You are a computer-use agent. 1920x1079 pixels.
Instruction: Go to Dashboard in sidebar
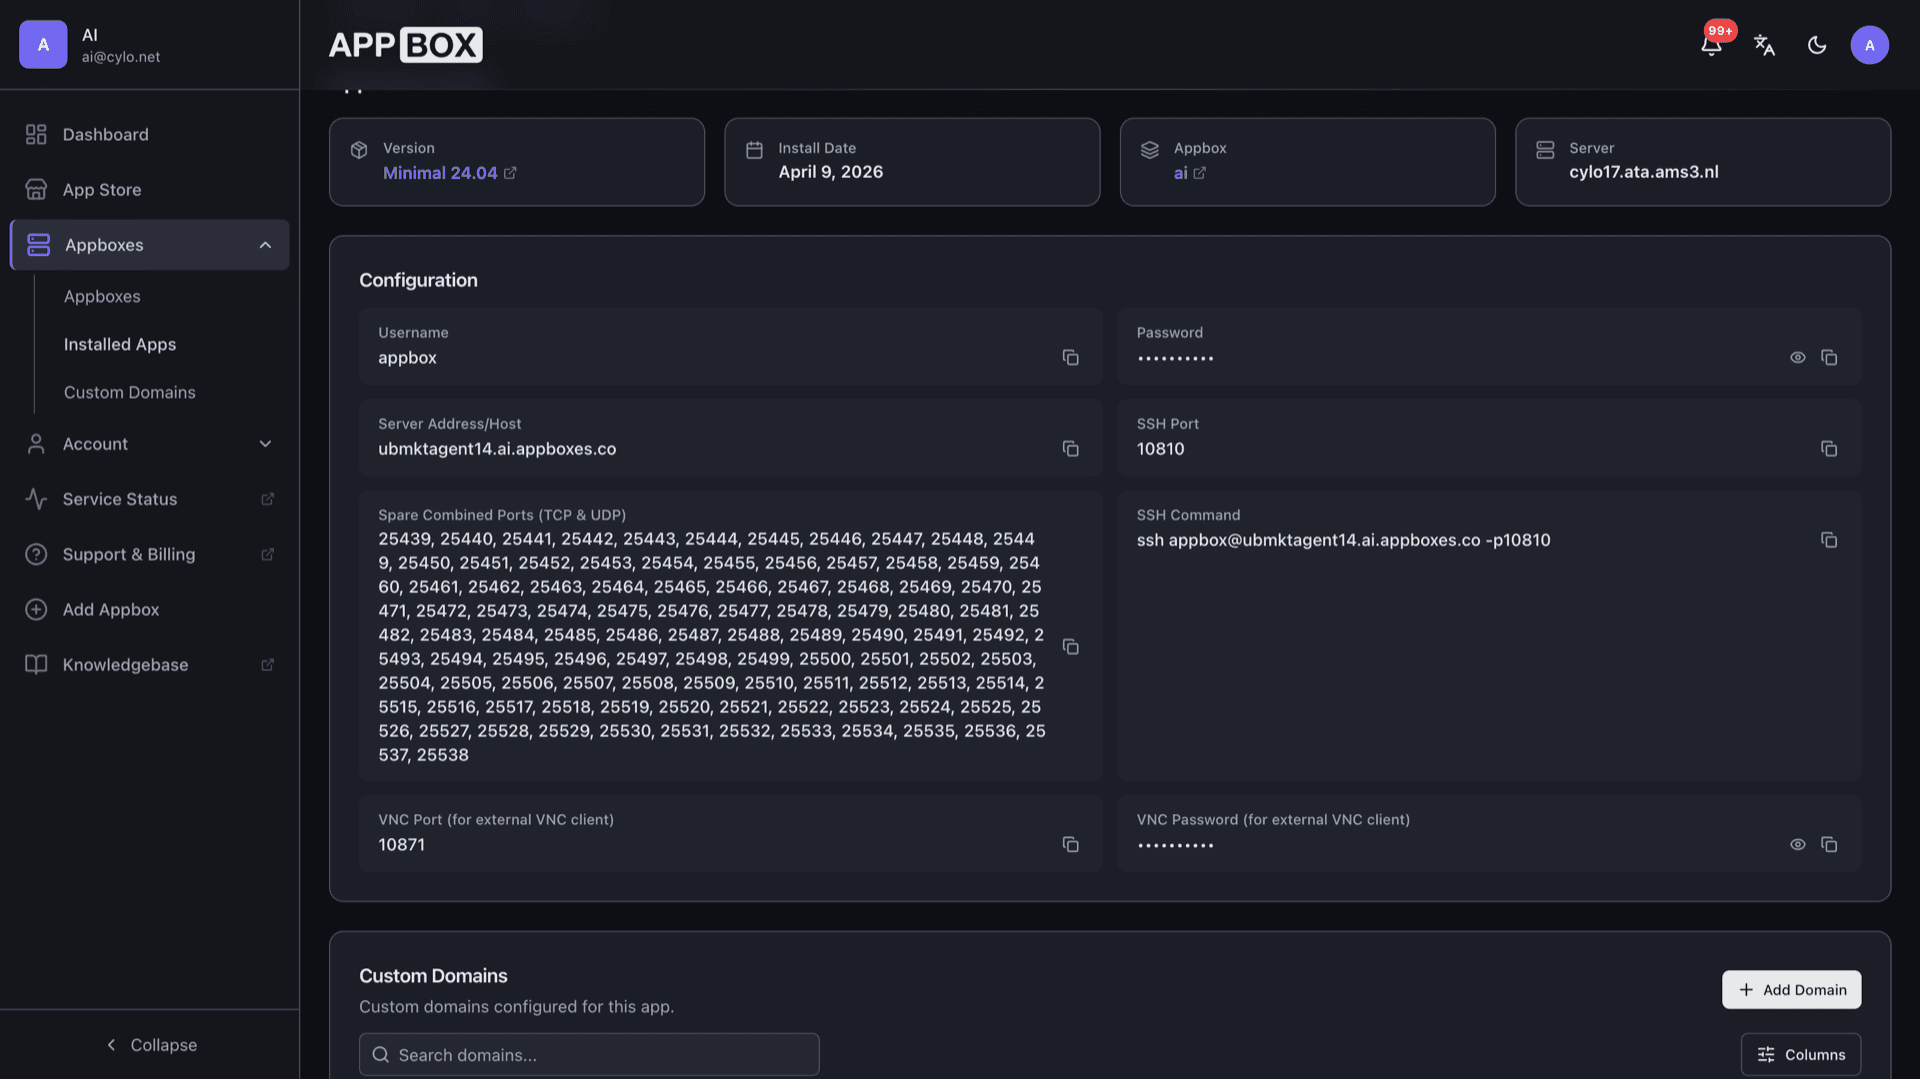(x=149, y=134)
